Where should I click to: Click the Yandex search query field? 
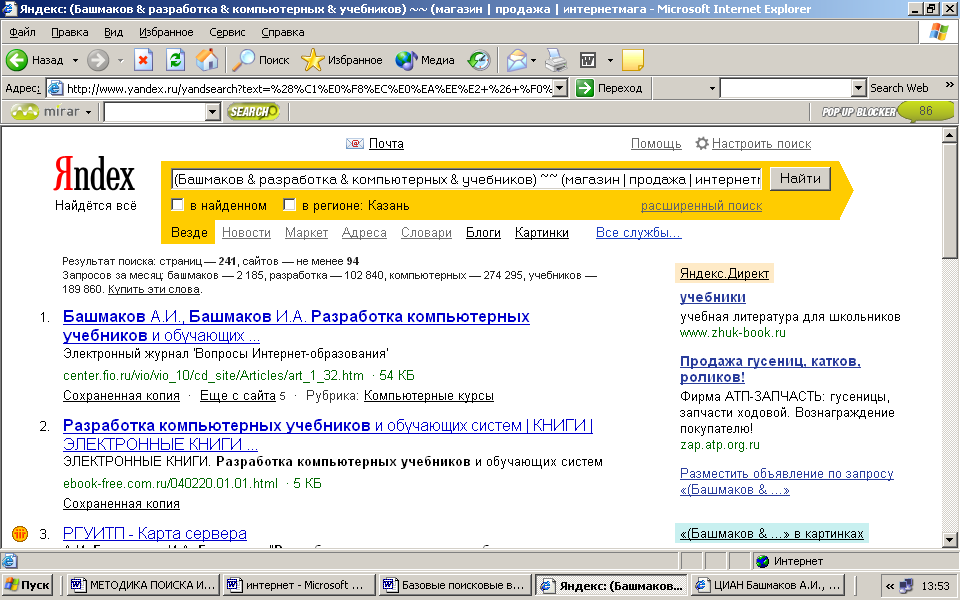tap(467, 179)
